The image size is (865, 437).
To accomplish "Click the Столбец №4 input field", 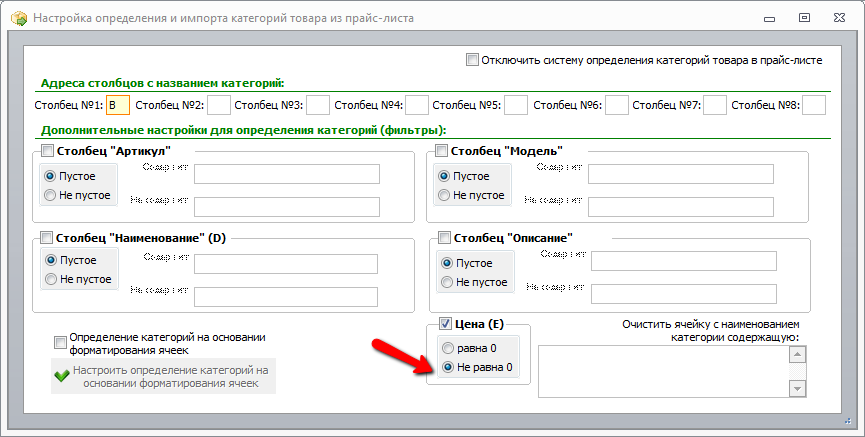I will [x=417, y=105].
